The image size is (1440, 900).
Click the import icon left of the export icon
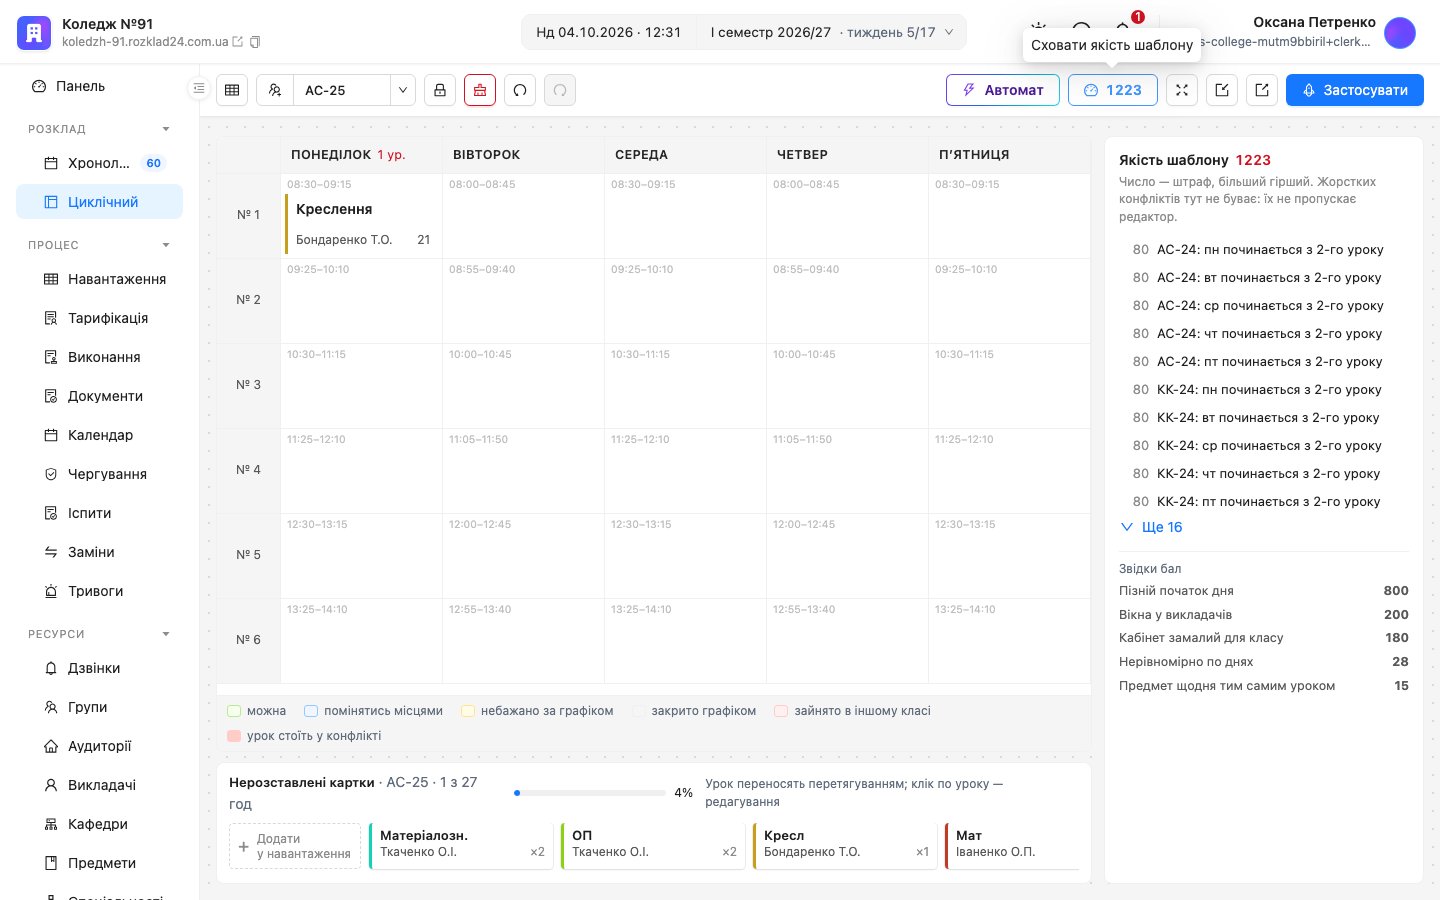1222,90
